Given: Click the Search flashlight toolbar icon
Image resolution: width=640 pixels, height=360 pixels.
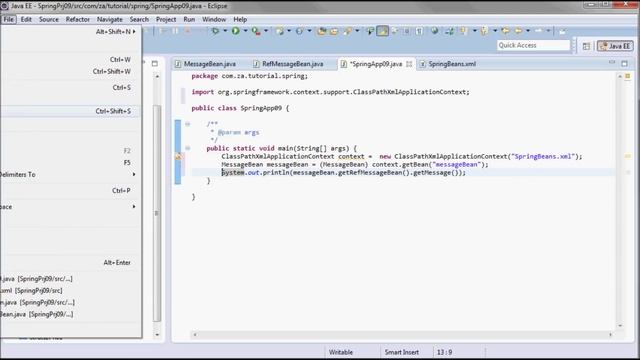Looking at the screenshot, I should tap(348, 31).
